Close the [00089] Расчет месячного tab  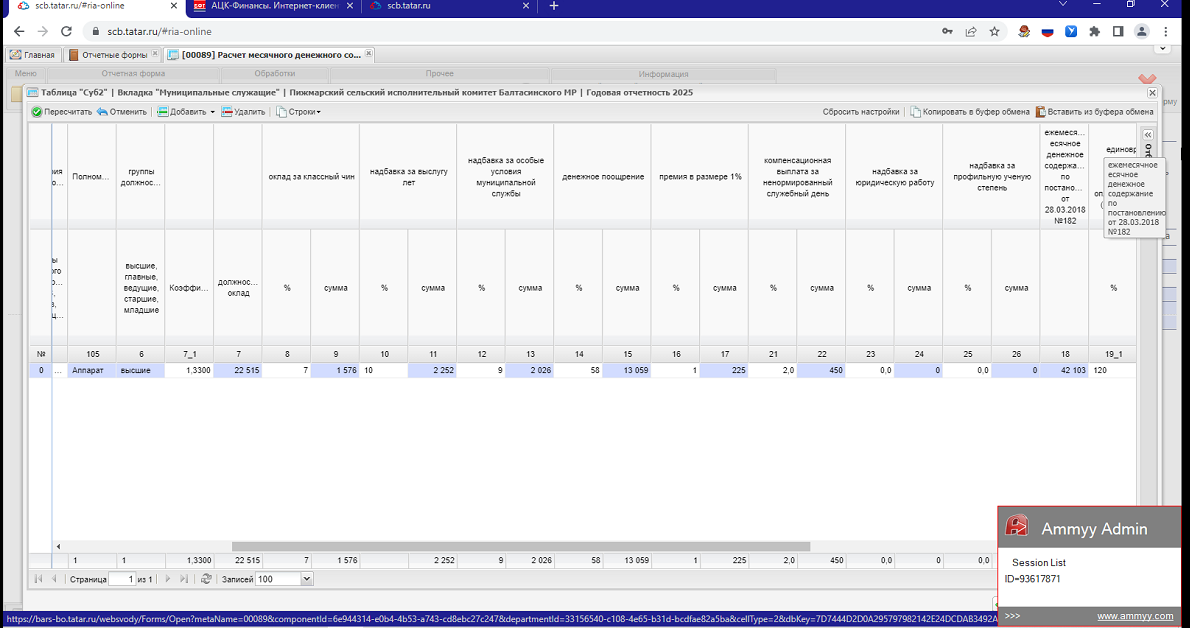pyautogui.click(x=369, y=54)
